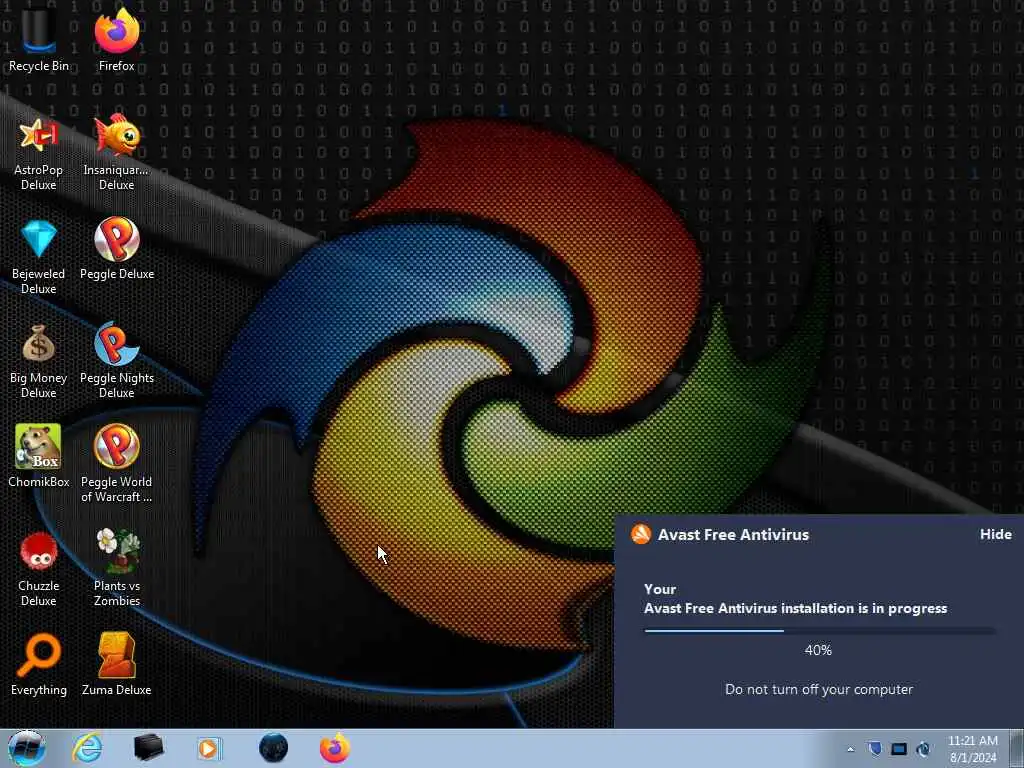
Task: Click the 'Avast Free Antivirus' popup title
Action: pyautogui.click(x=733, y=534)
